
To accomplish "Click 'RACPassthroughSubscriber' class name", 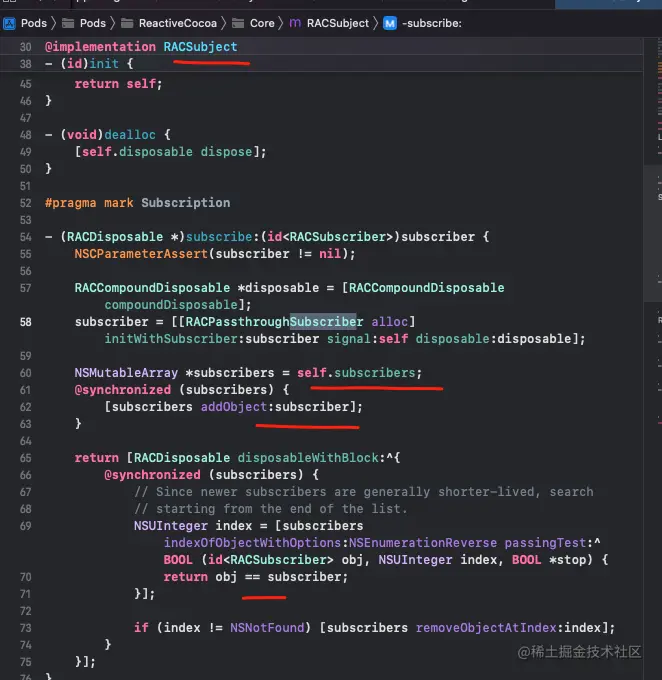I will (x=275, y=322).
